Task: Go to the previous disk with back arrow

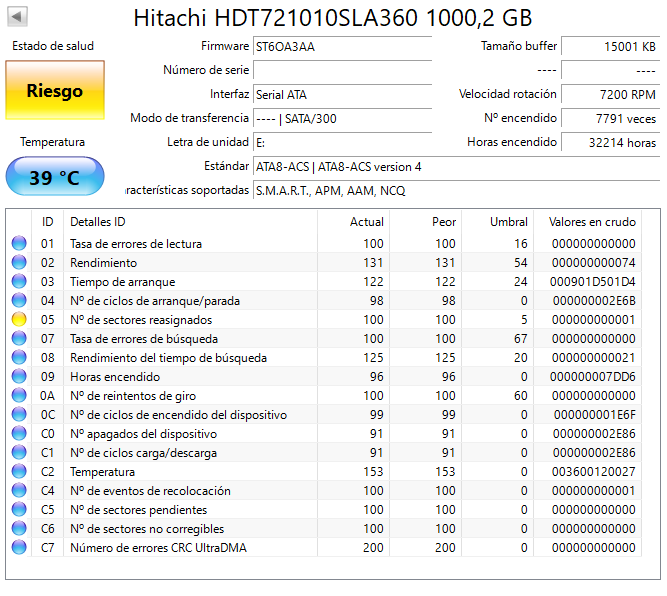Action: coord(17,17)
